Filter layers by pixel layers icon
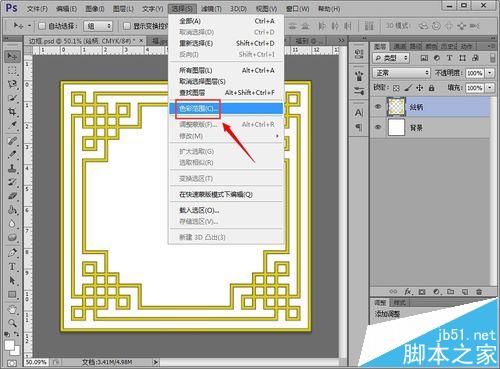This screenshot has height=369, width=500. click(424, 58)
